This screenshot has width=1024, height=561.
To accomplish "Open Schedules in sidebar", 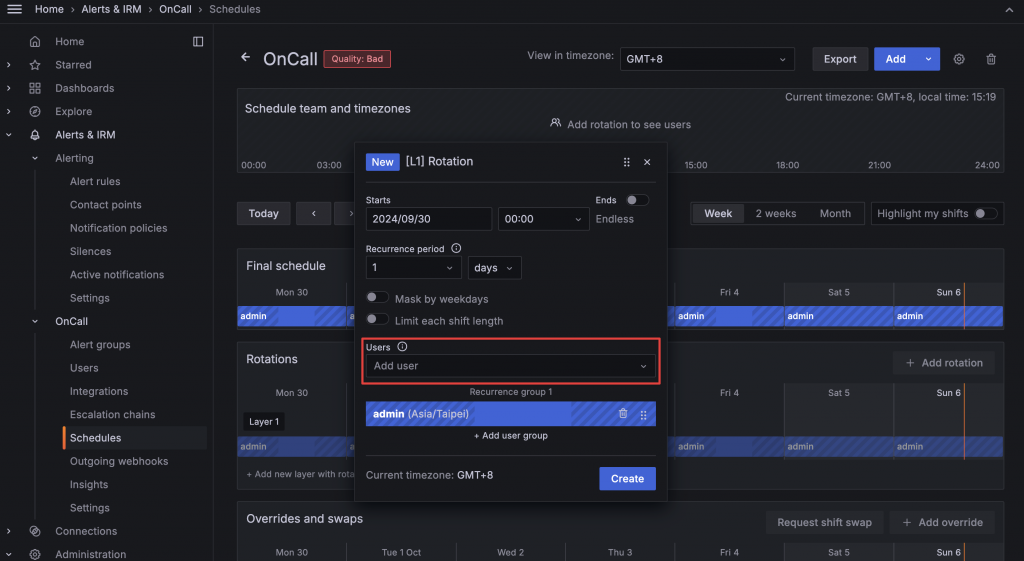I will point(95,438).
